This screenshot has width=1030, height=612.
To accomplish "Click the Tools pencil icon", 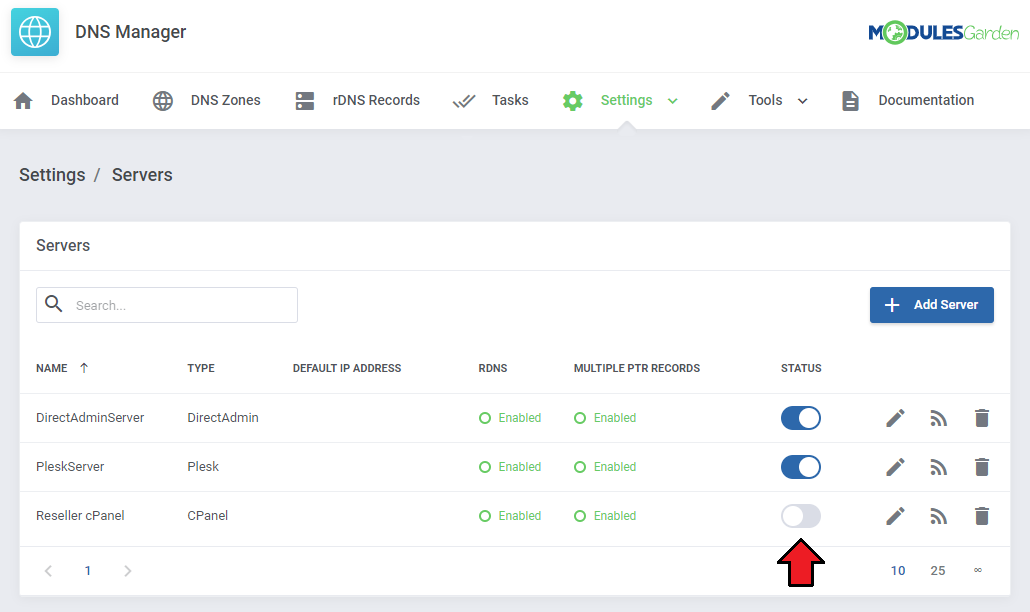I will [x=721, y=100].
